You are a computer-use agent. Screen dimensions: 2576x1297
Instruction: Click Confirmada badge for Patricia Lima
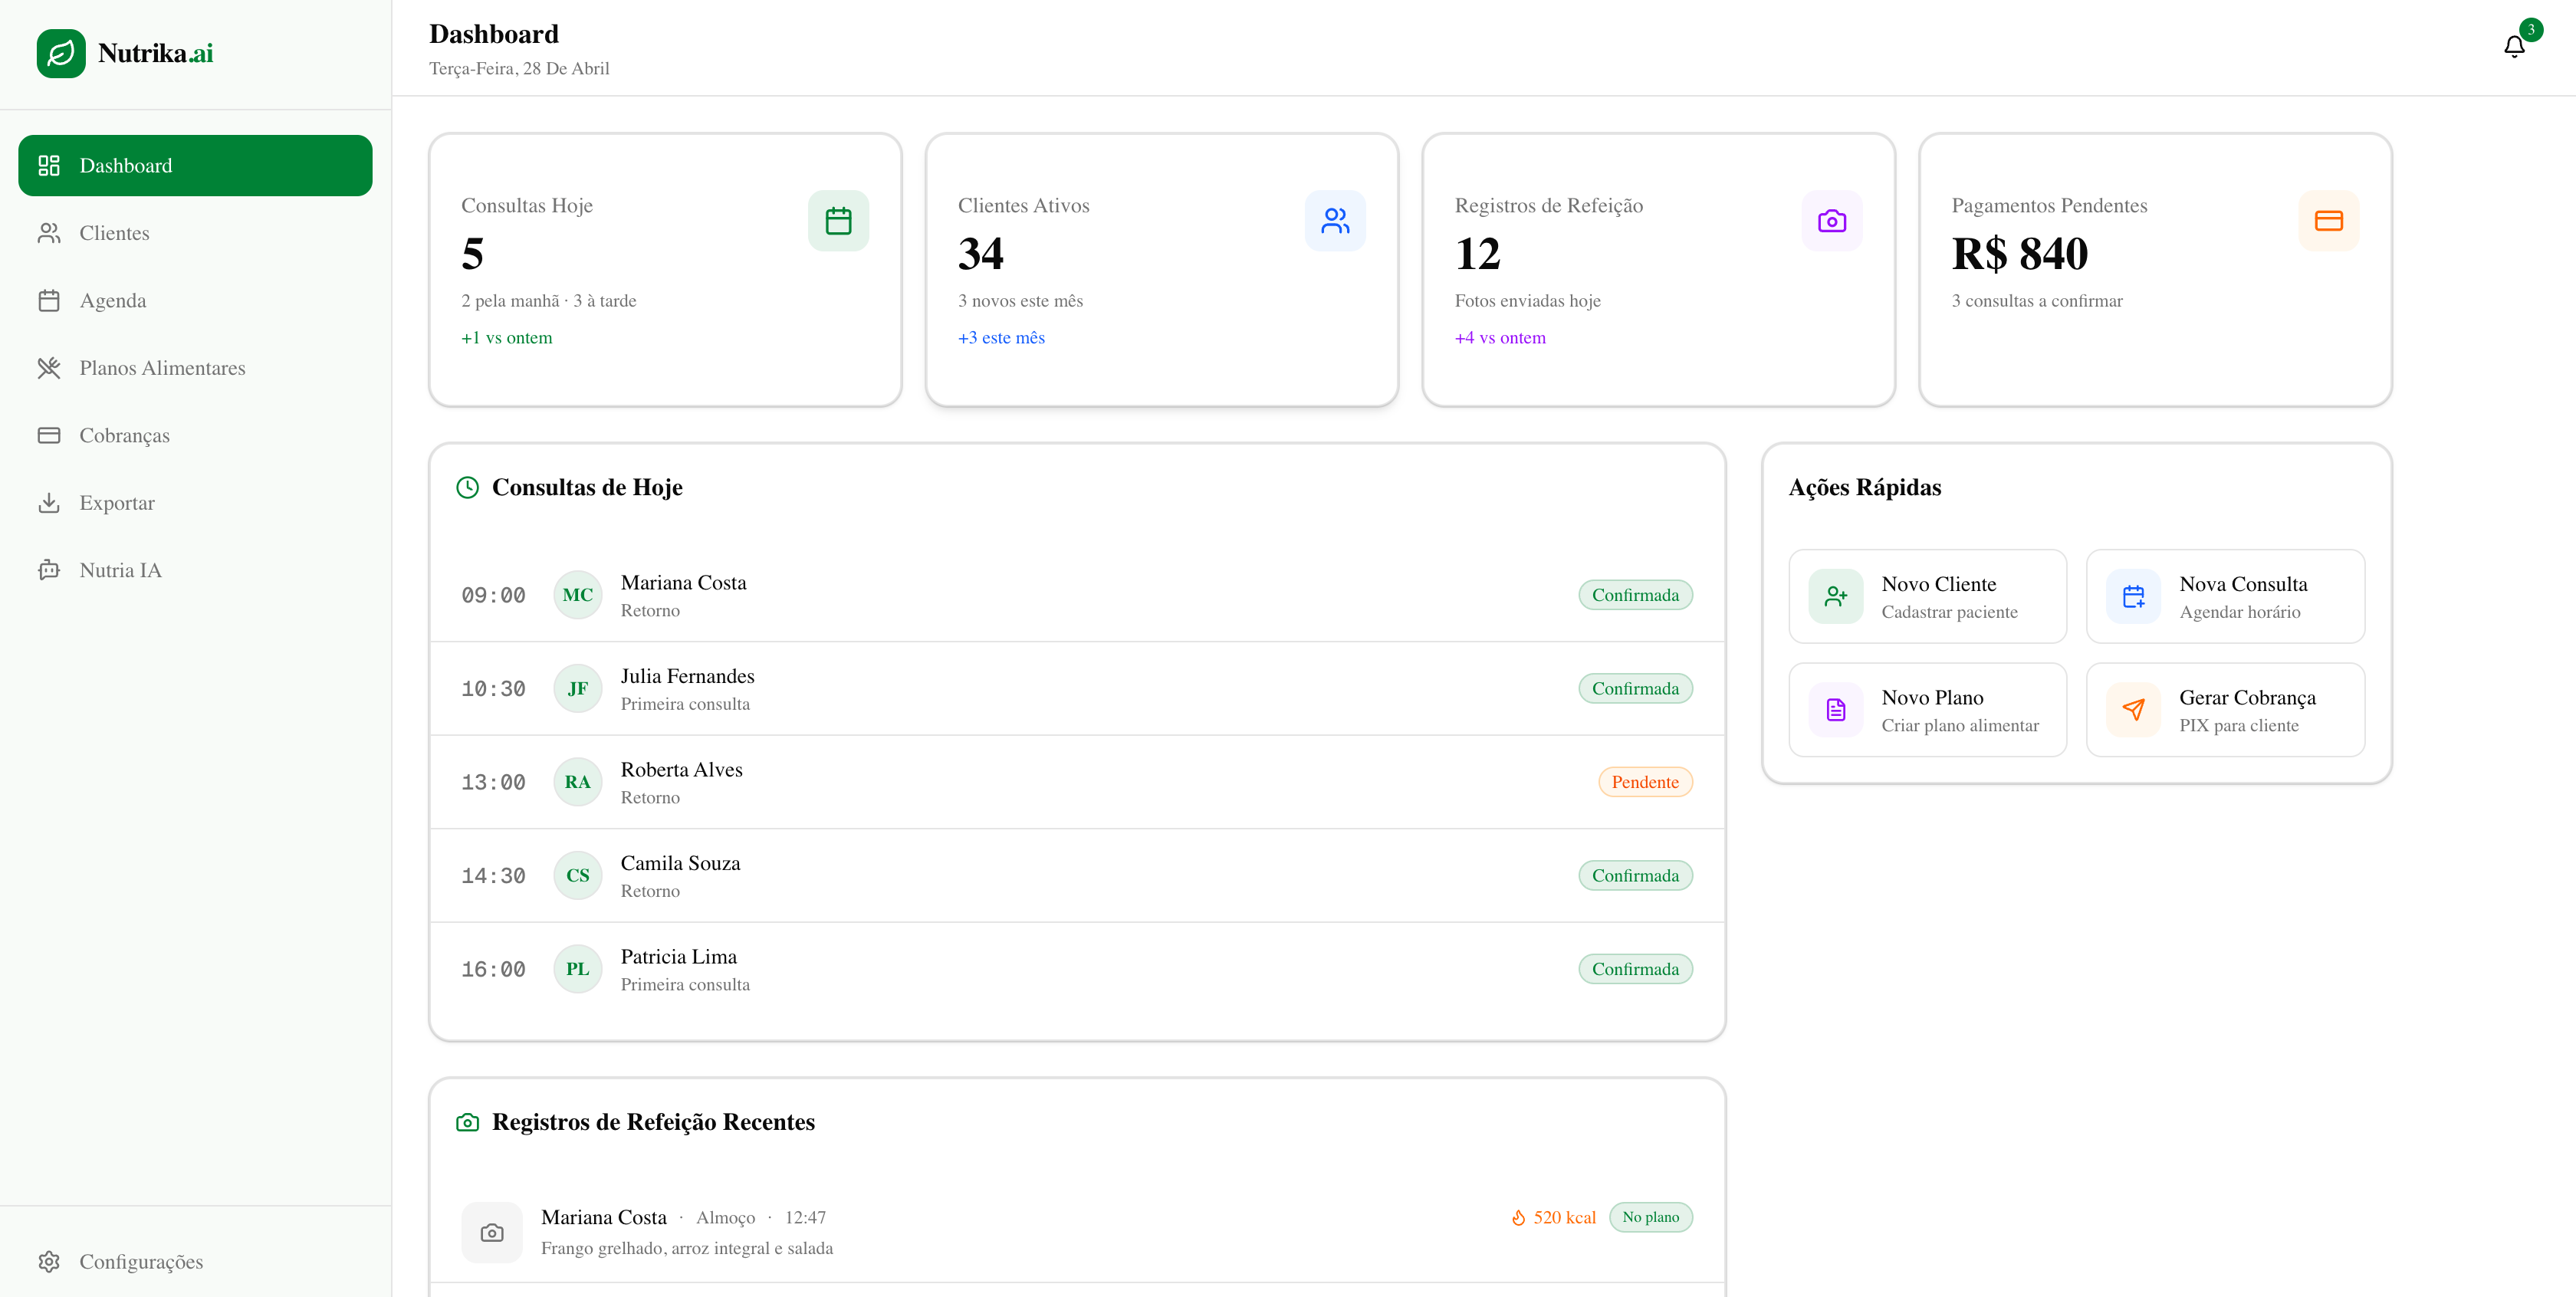click(1635, 969)
